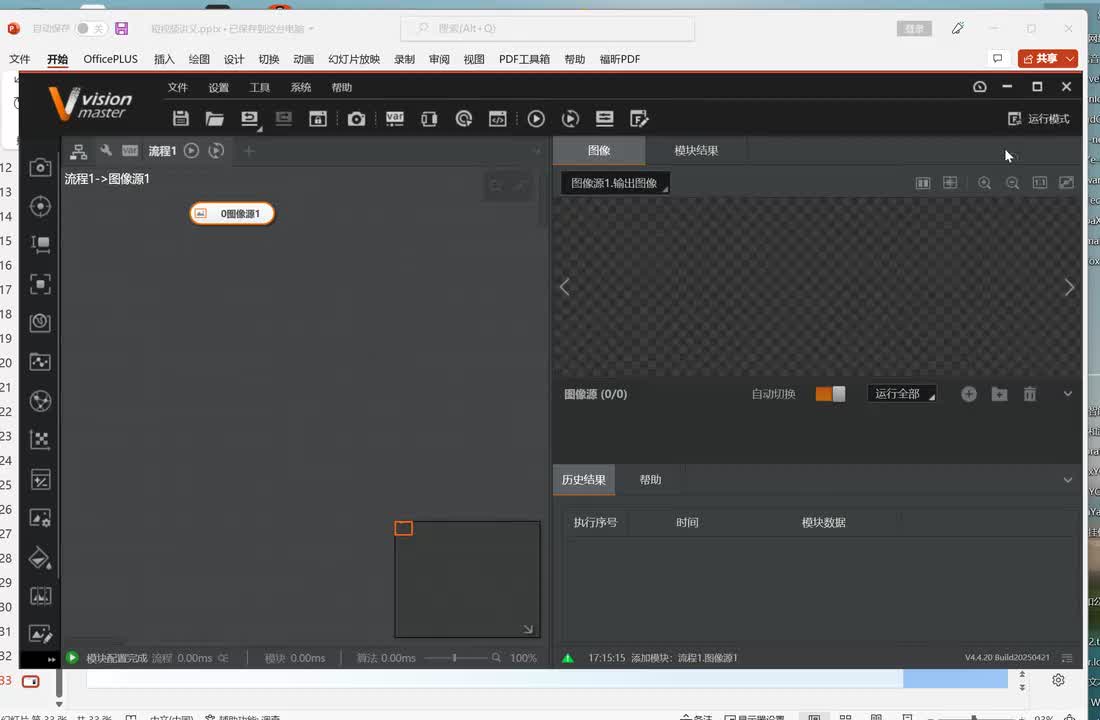Open the deep learning tools in sidebar

tap(40, 323)
